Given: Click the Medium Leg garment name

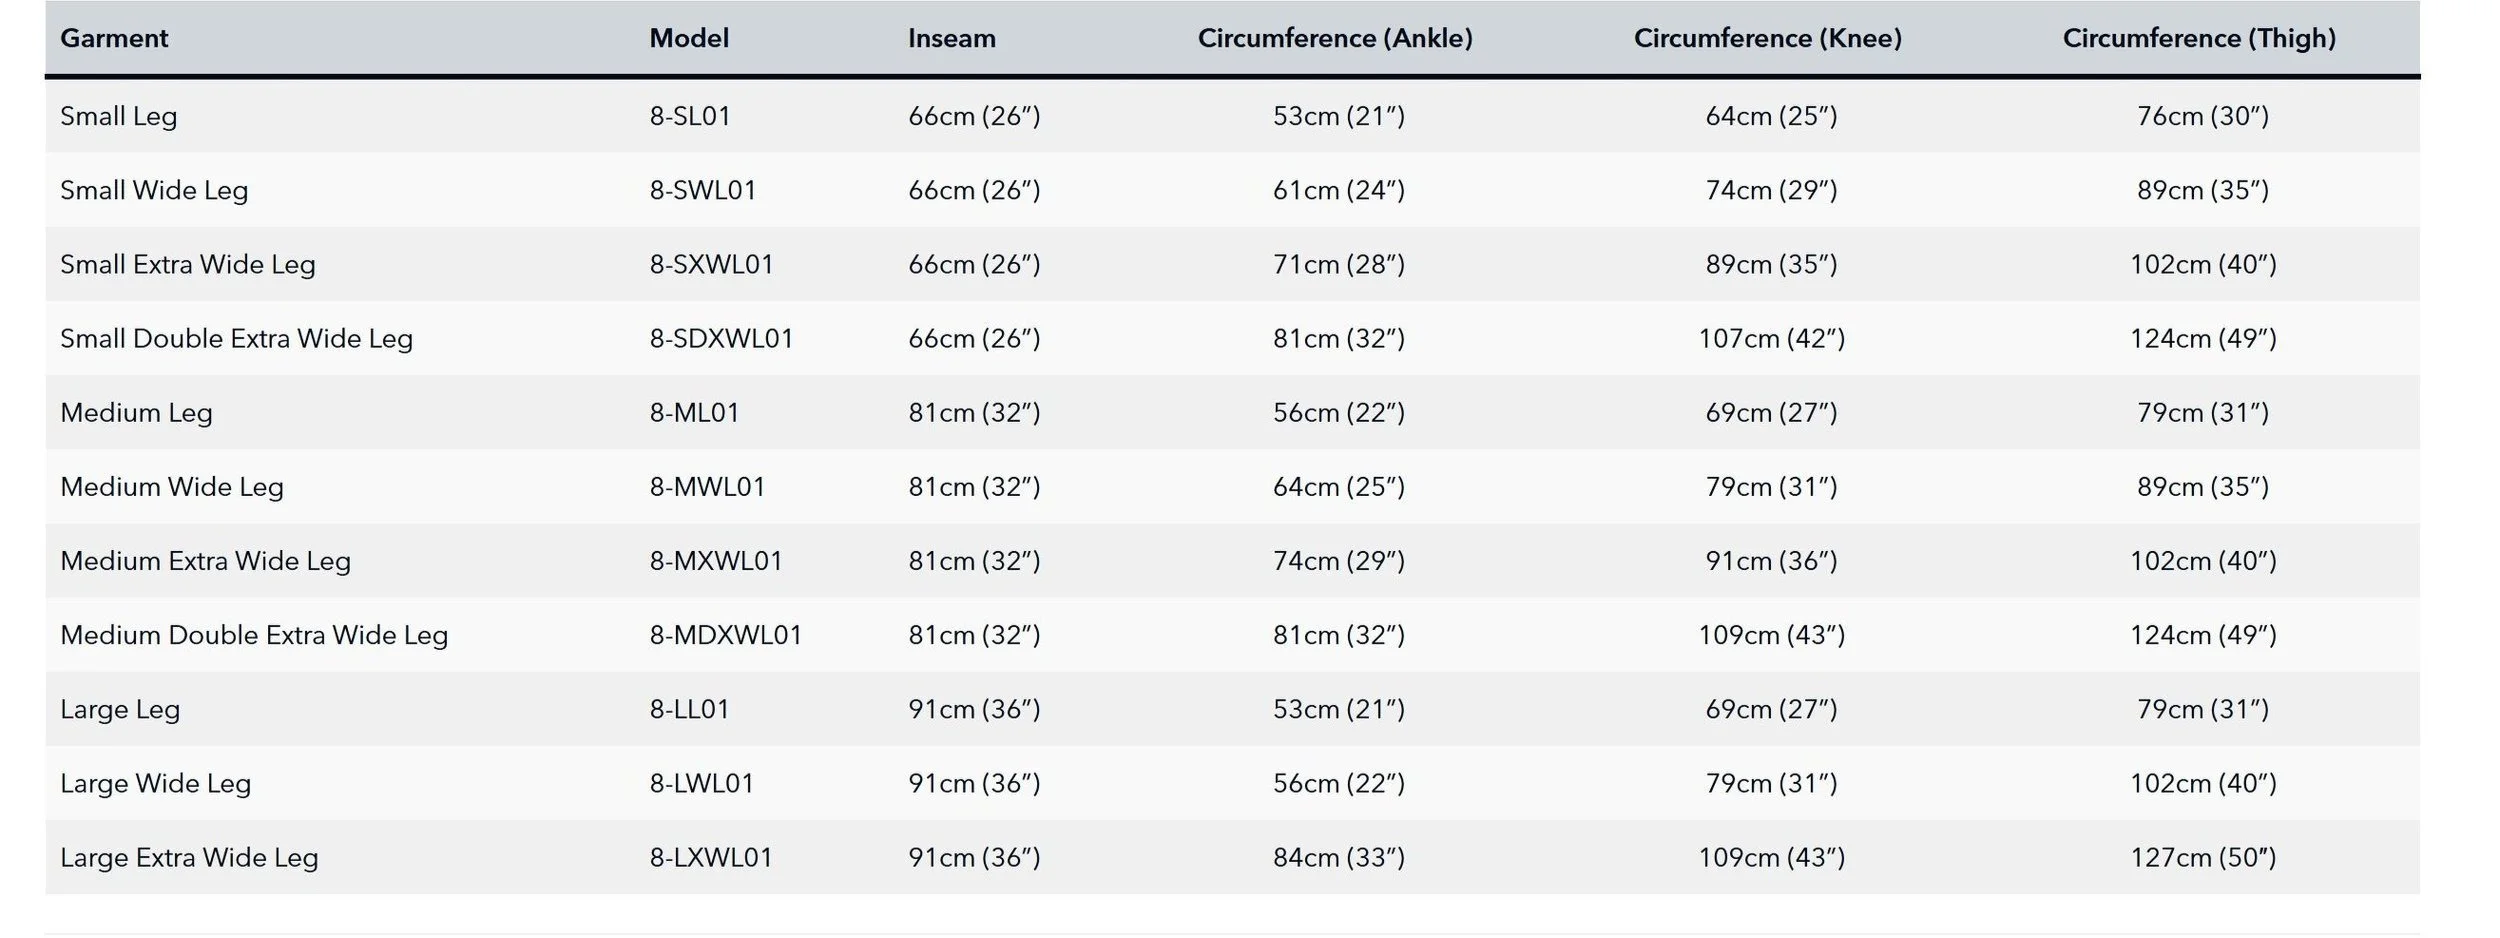Looking at the screenshot, I should 136,412.
